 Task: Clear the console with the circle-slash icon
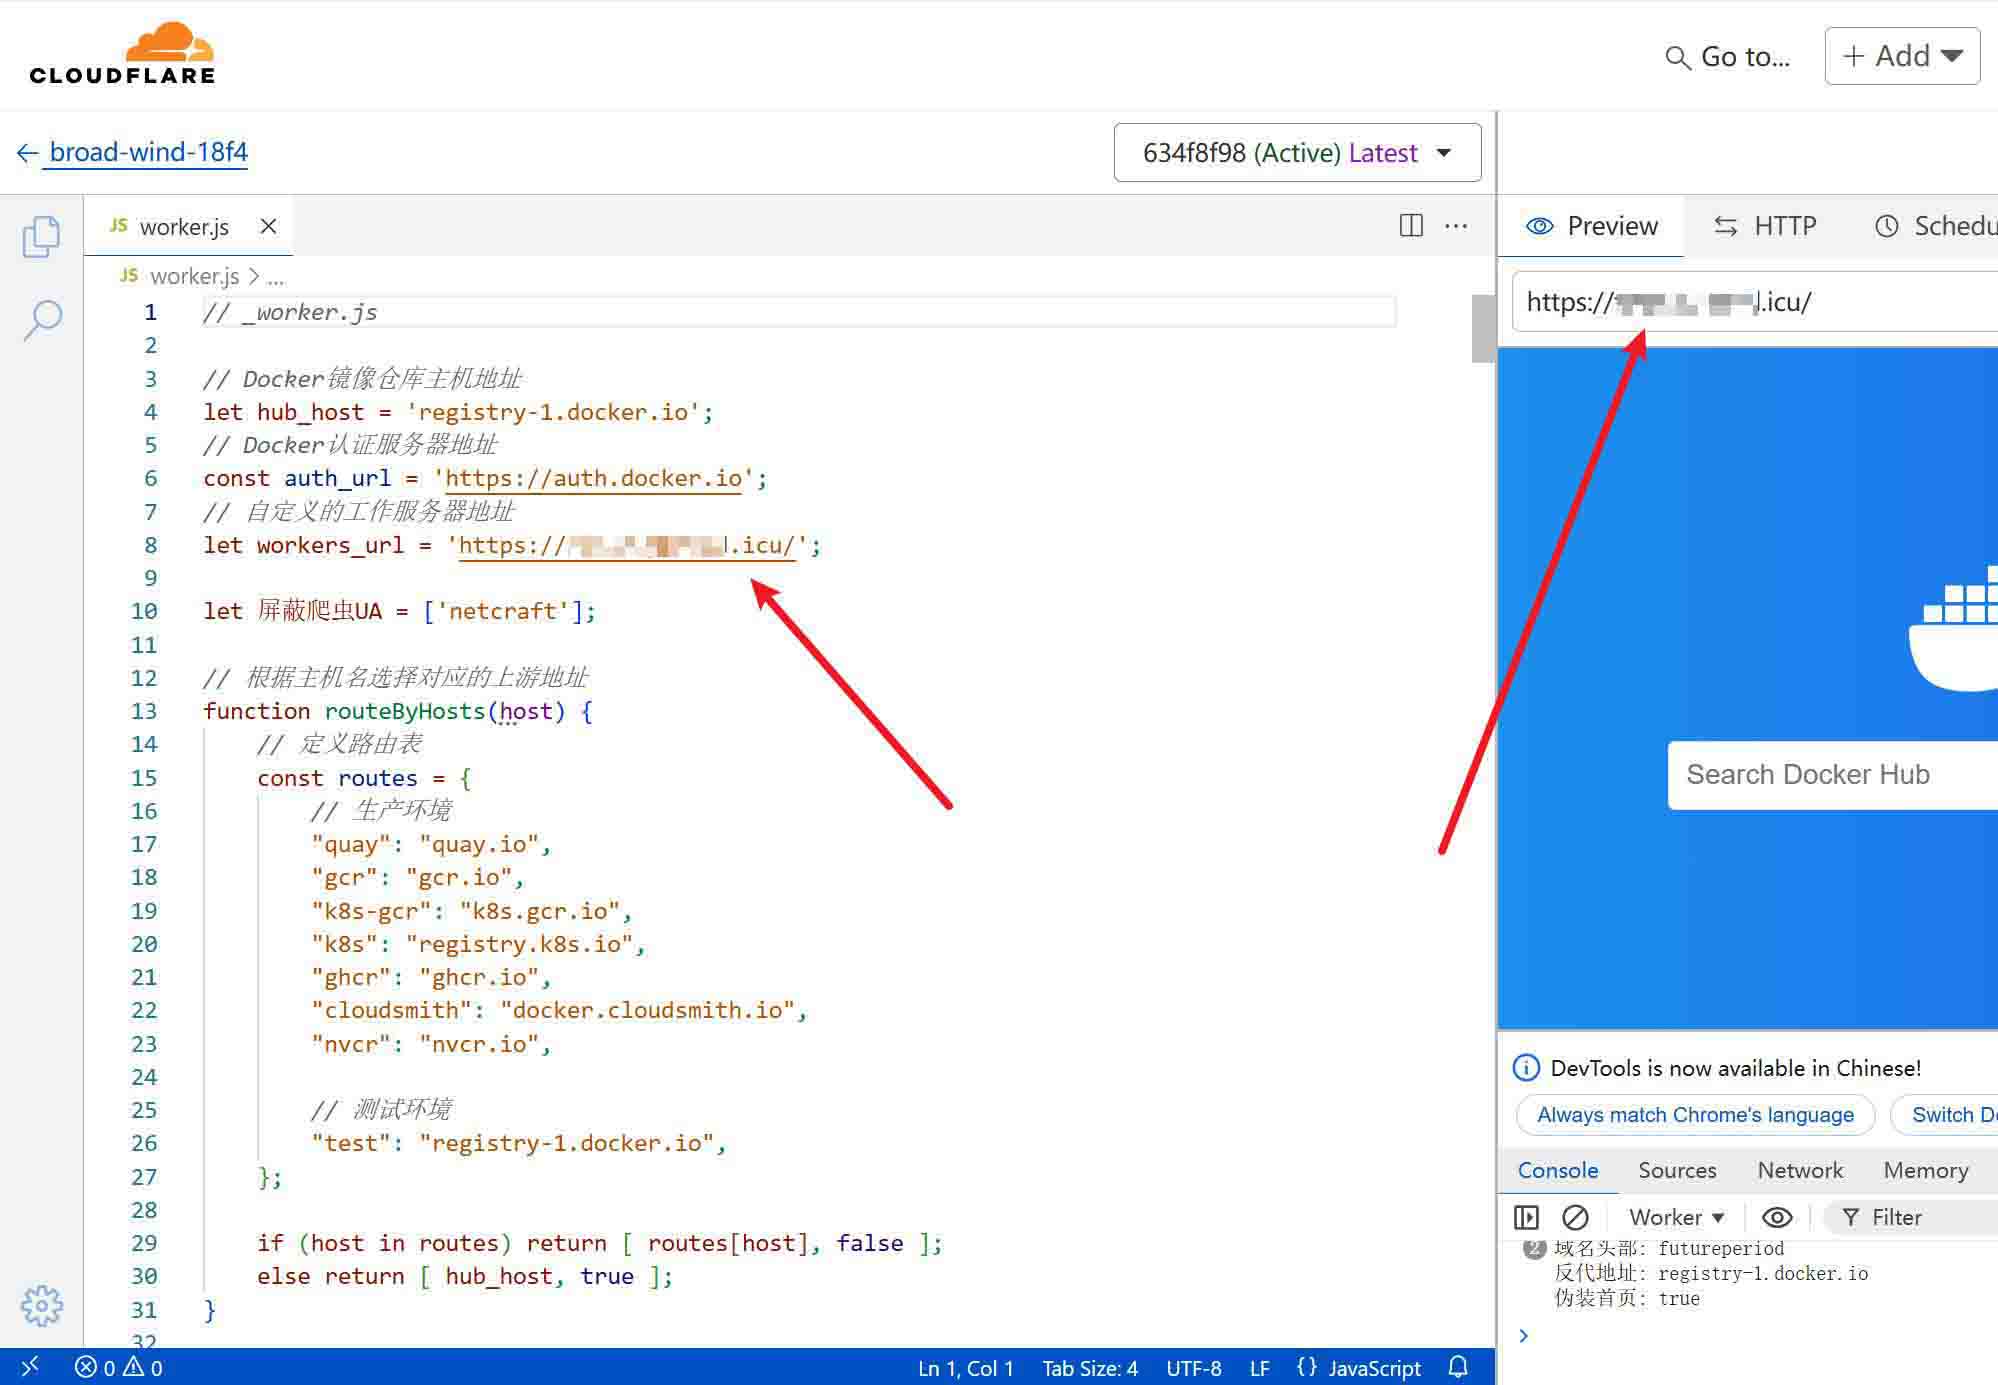tap(1575, 1217)
